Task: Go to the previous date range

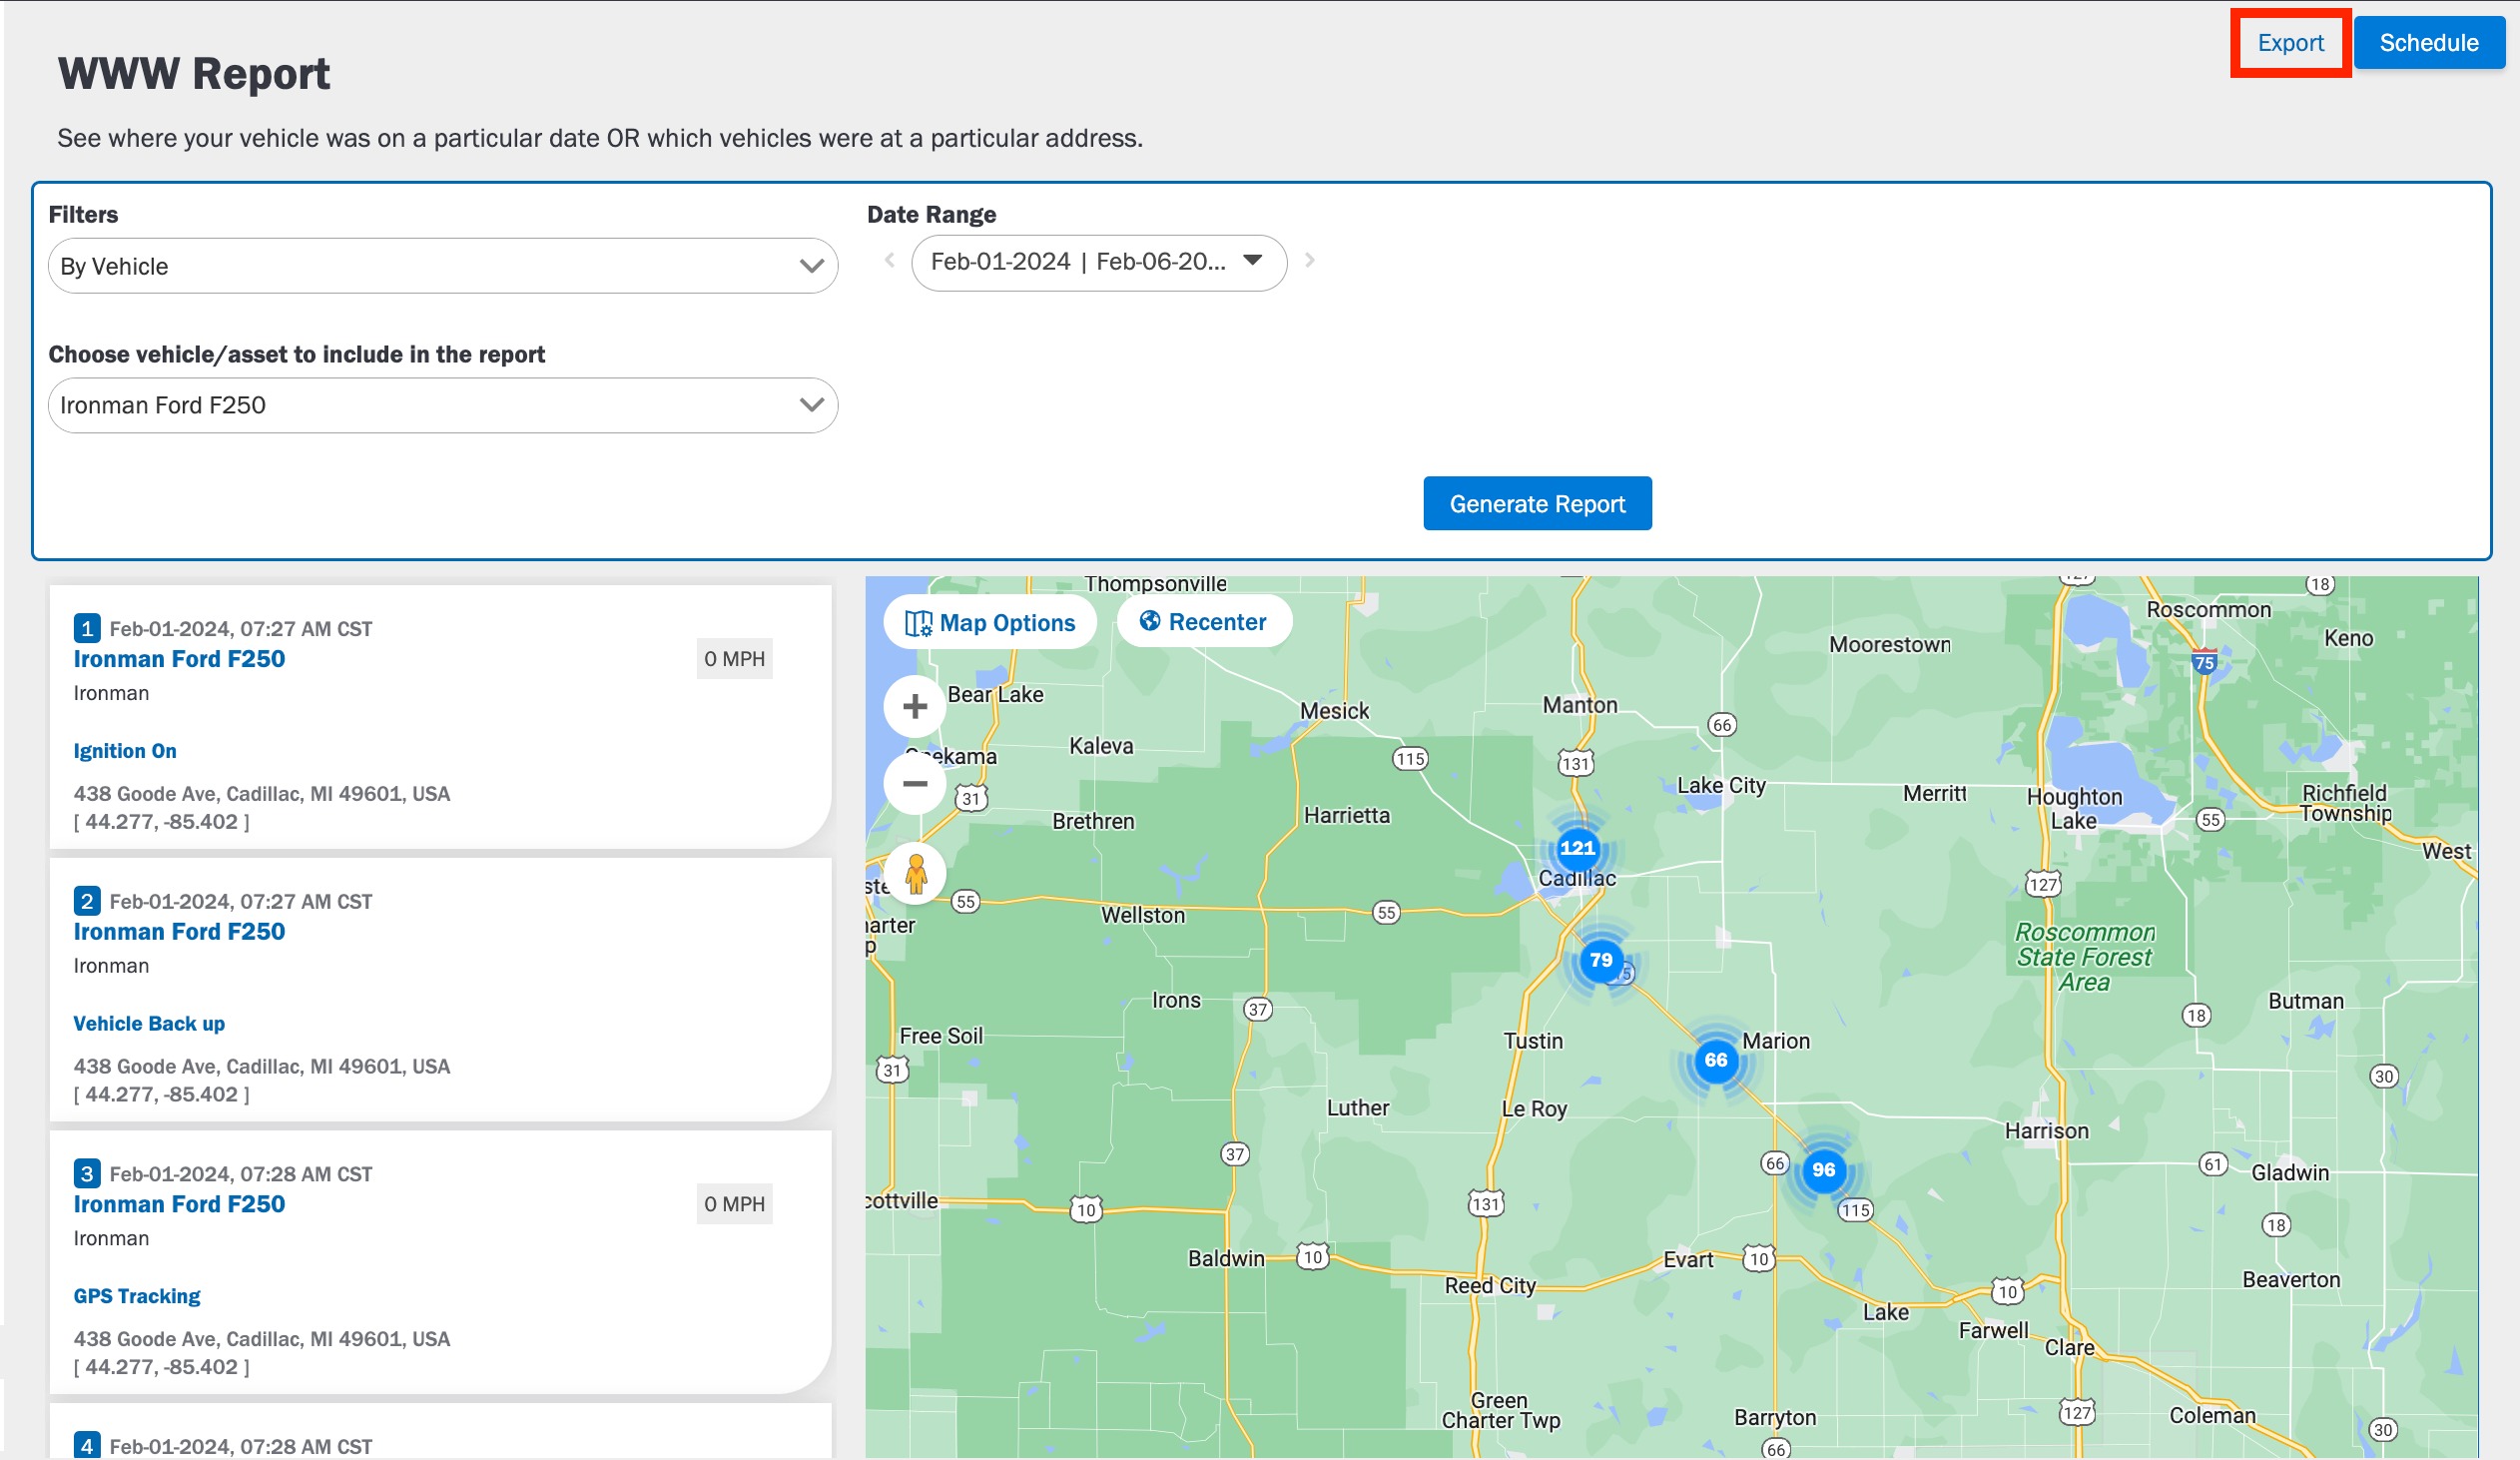Action: 889,261
